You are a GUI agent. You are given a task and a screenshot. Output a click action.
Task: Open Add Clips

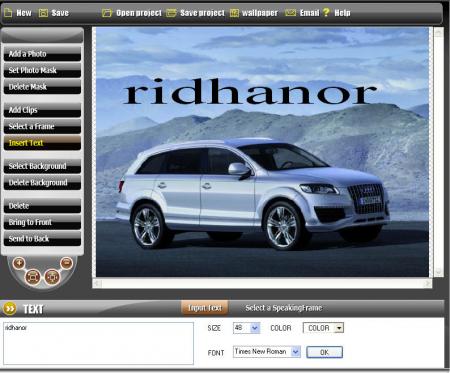click(x=42, y=110)
